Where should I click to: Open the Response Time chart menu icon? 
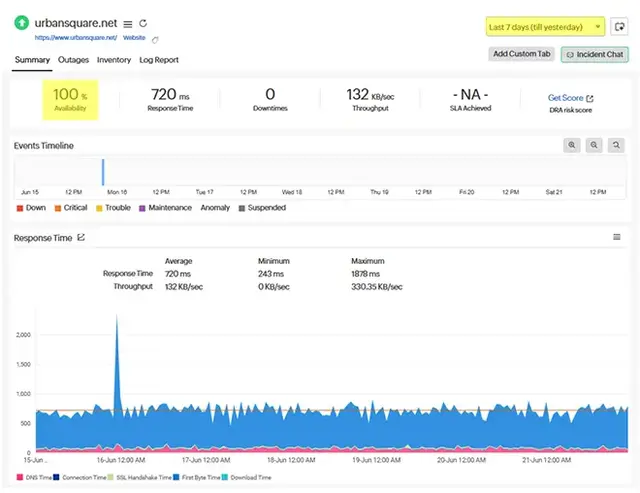[x=617, y=237]
